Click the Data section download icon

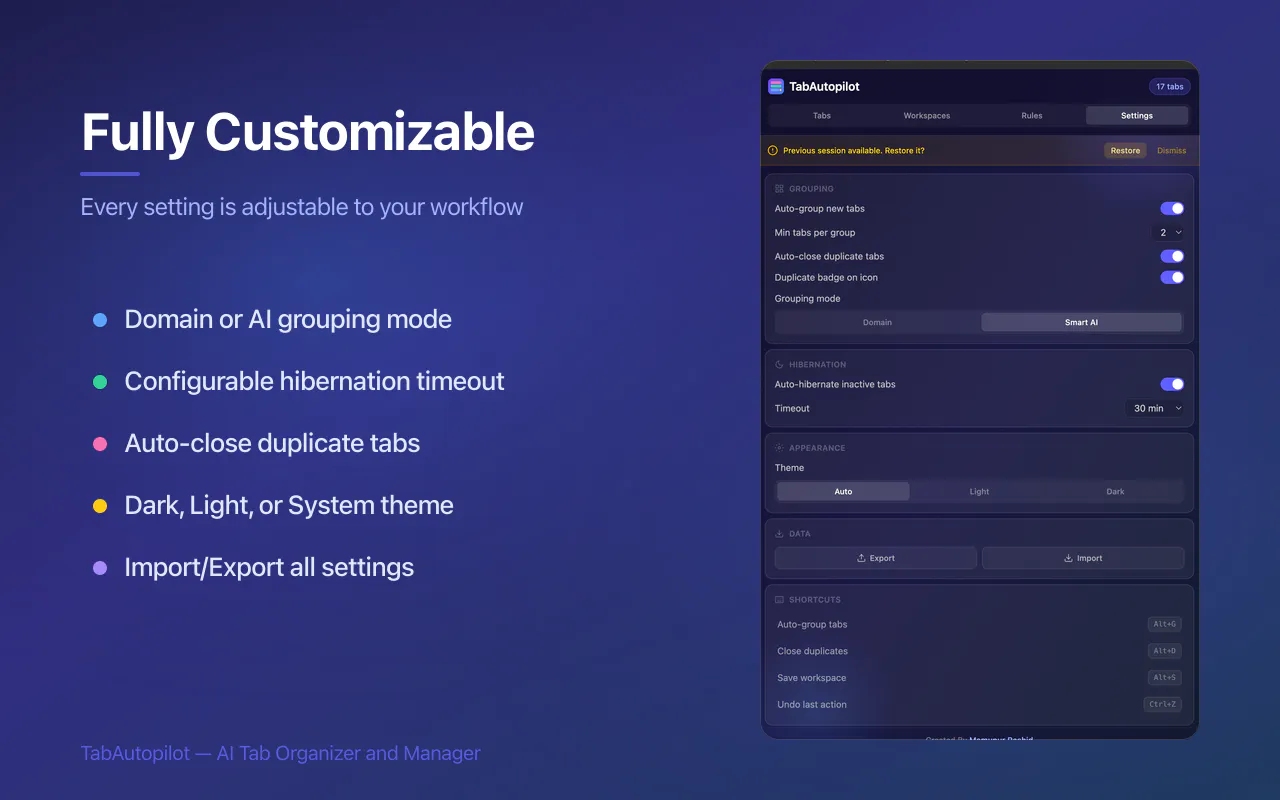[779, 534]
